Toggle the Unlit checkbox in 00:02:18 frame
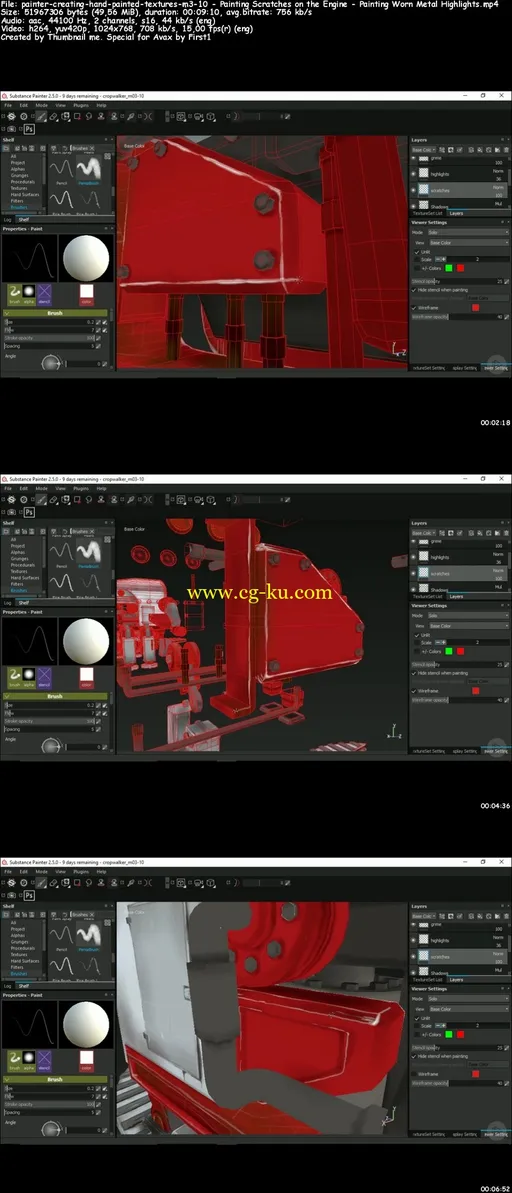 click(417, 253)
